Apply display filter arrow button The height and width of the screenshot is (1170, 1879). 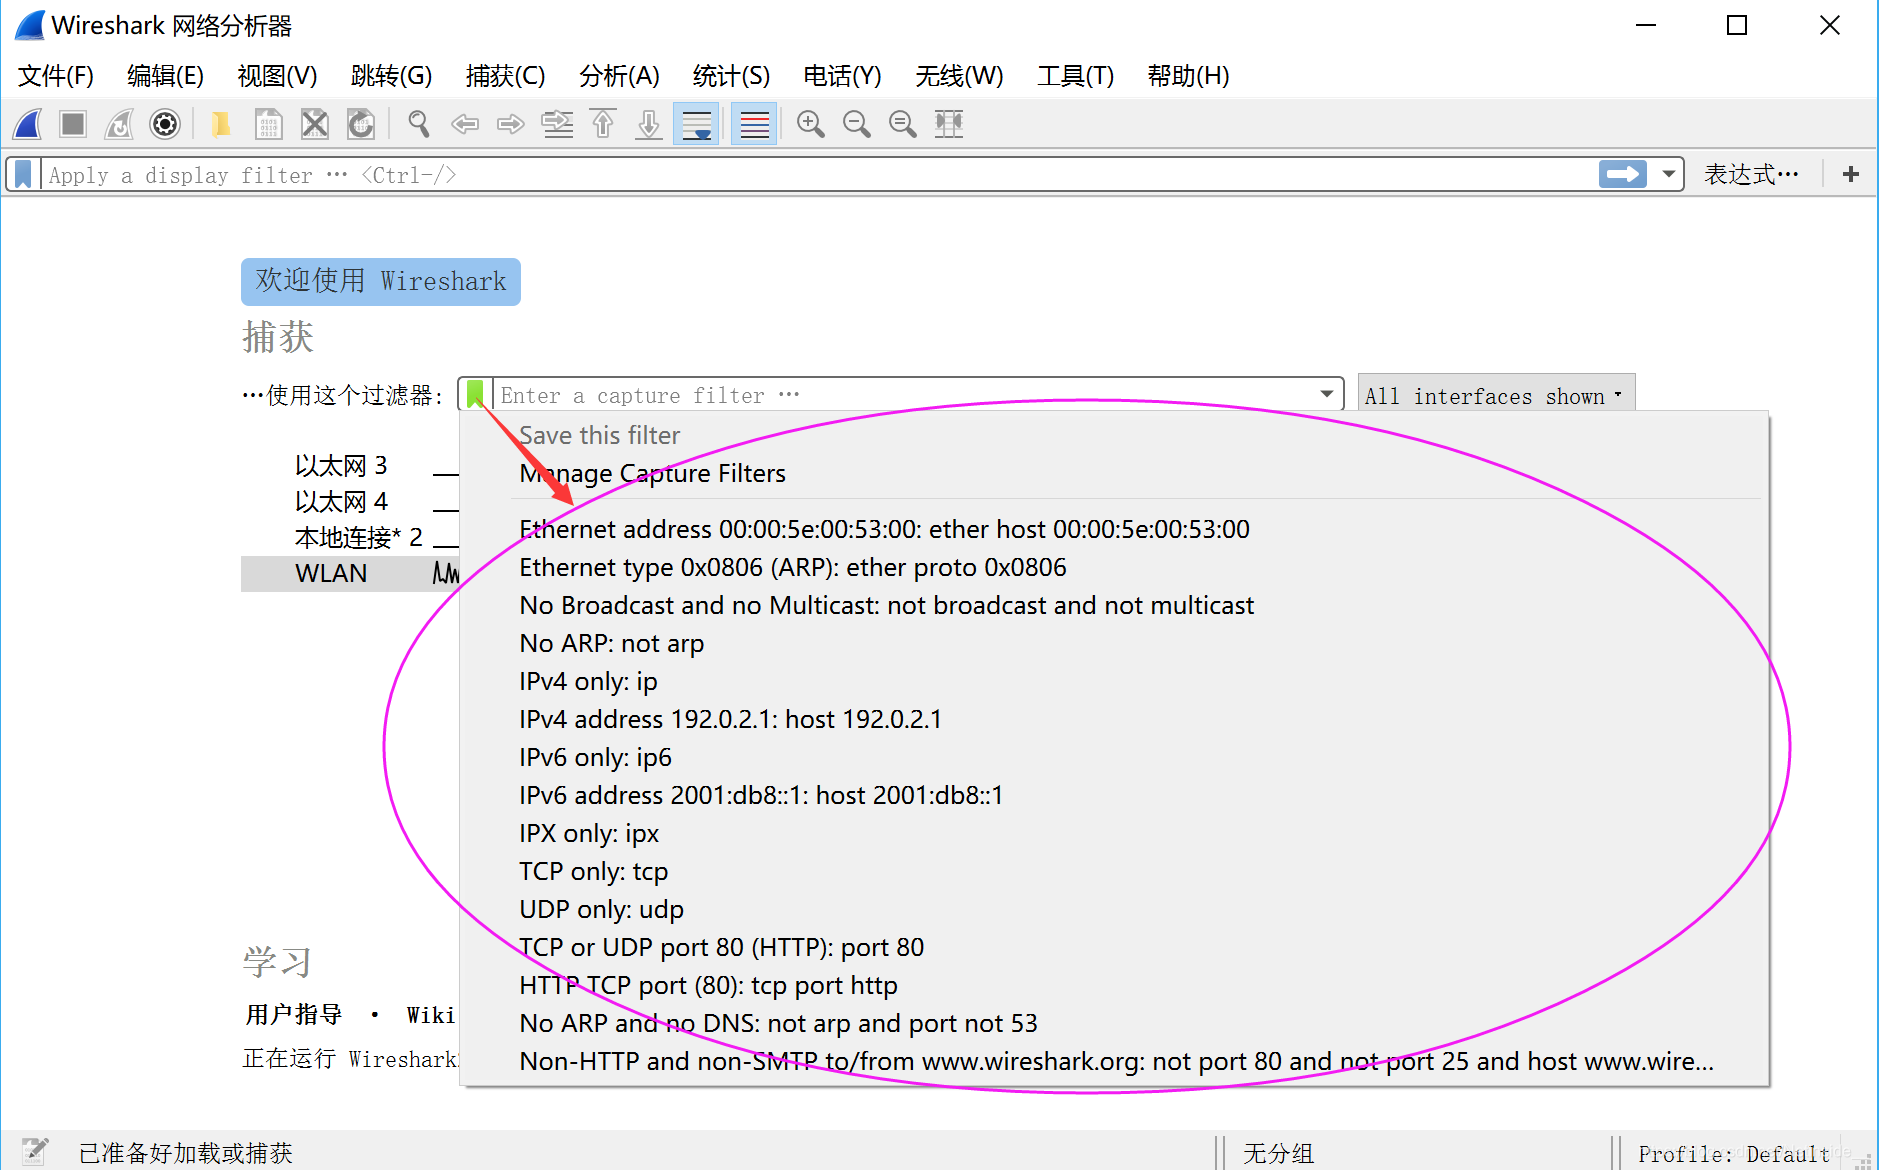point(1623,174)
